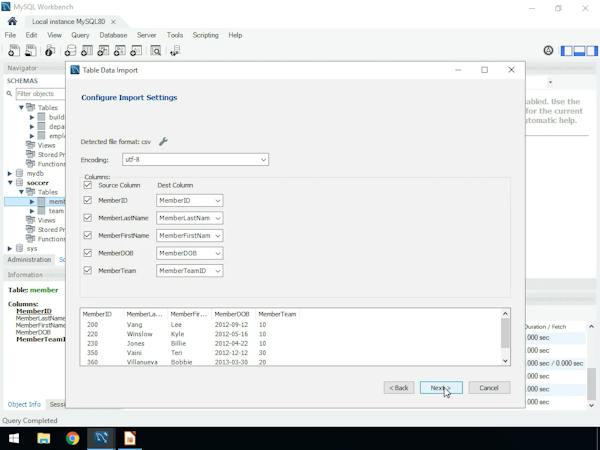Open the MemberTeamID destination dropdown

tap(189, 271)
